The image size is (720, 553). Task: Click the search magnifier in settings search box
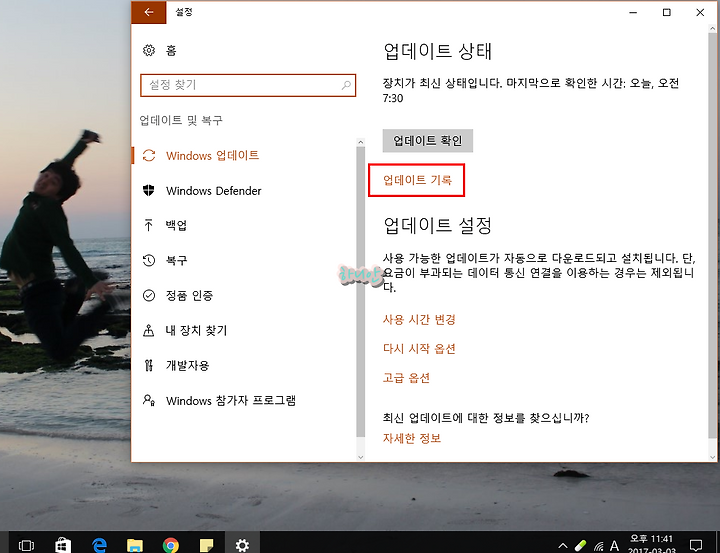pos(346,85)
